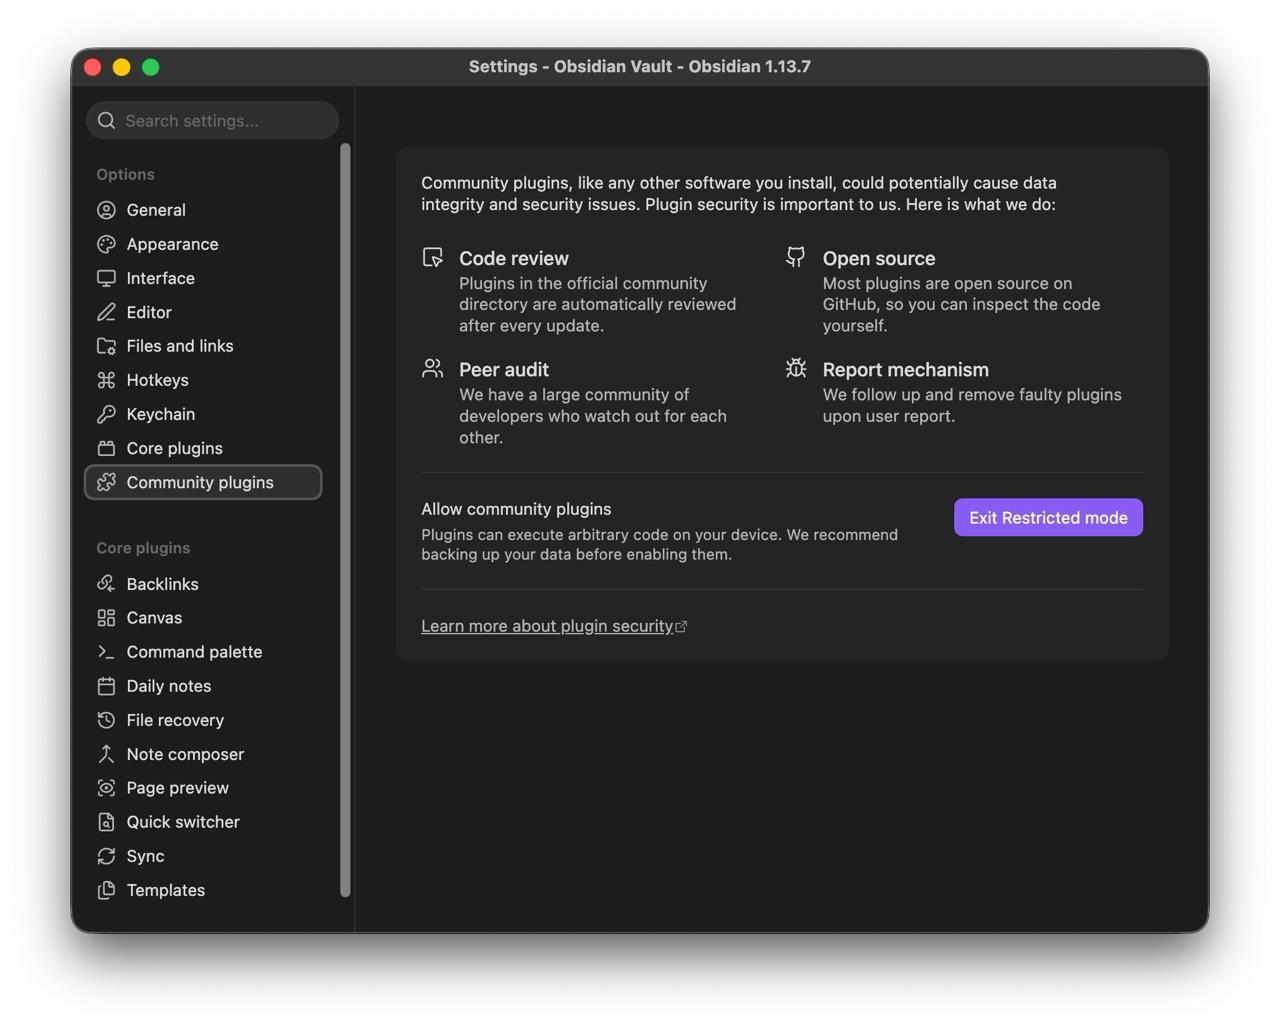Image resolution: width=1280 pixels, height=1027 pixels.
Task: Click the Hotkeys command-key icon
Action: tap(106, 380)
